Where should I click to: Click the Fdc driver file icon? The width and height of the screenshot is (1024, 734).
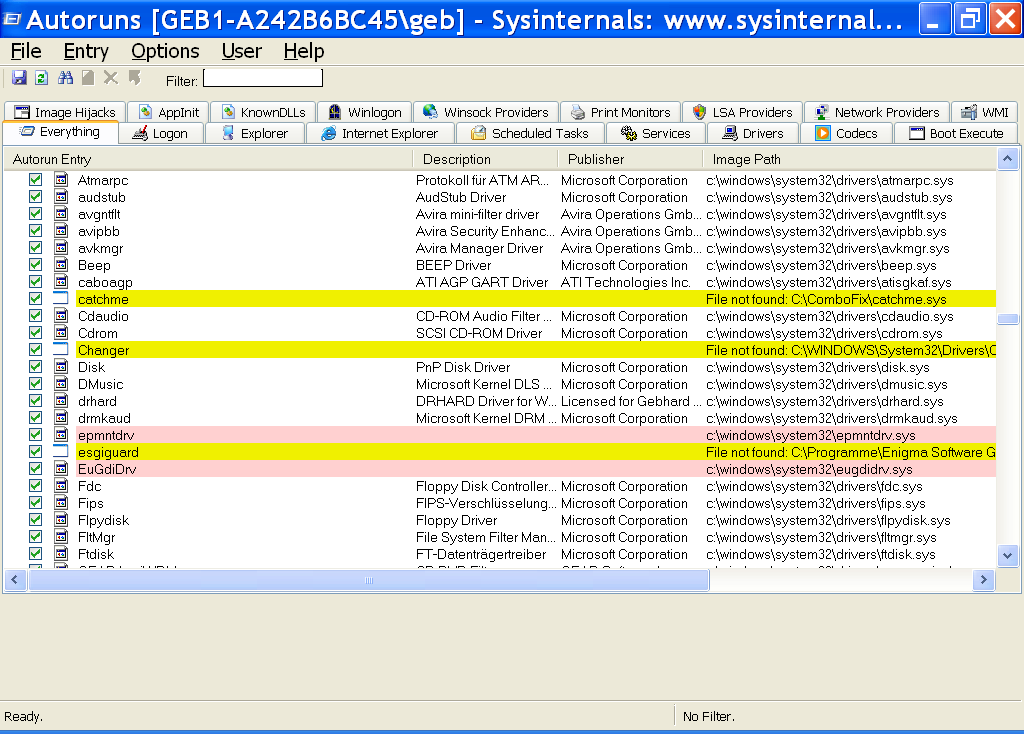pos(61,485)
